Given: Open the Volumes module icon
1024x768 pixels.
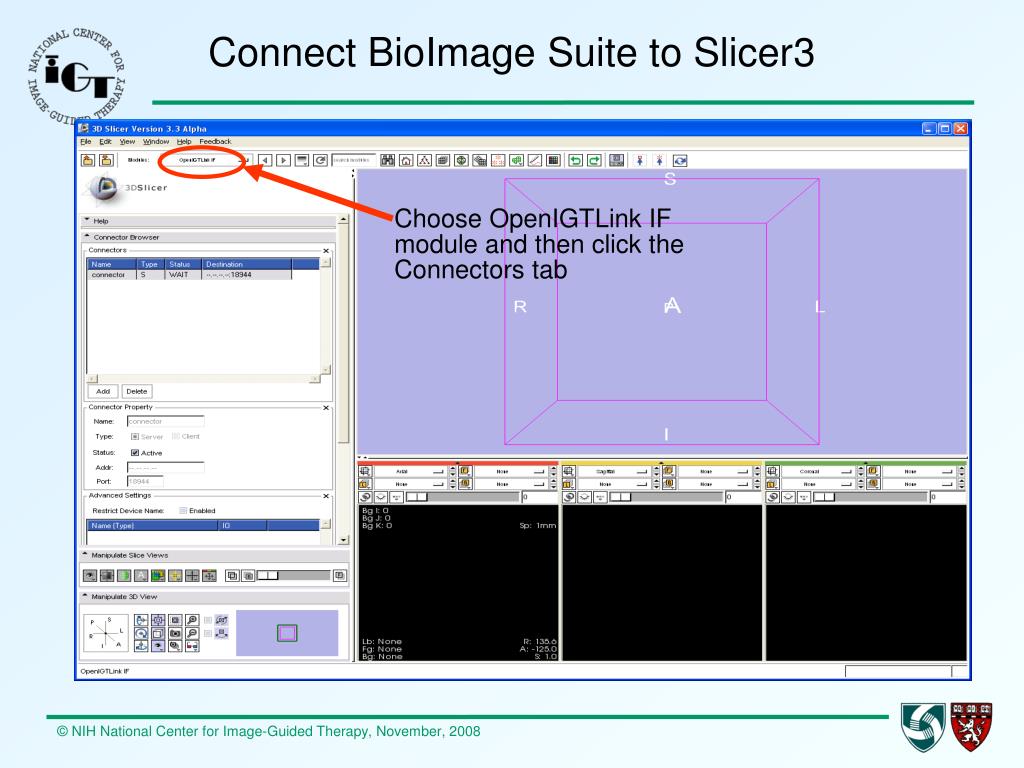Looking at the screenshot, I should [x=443, y=160].
